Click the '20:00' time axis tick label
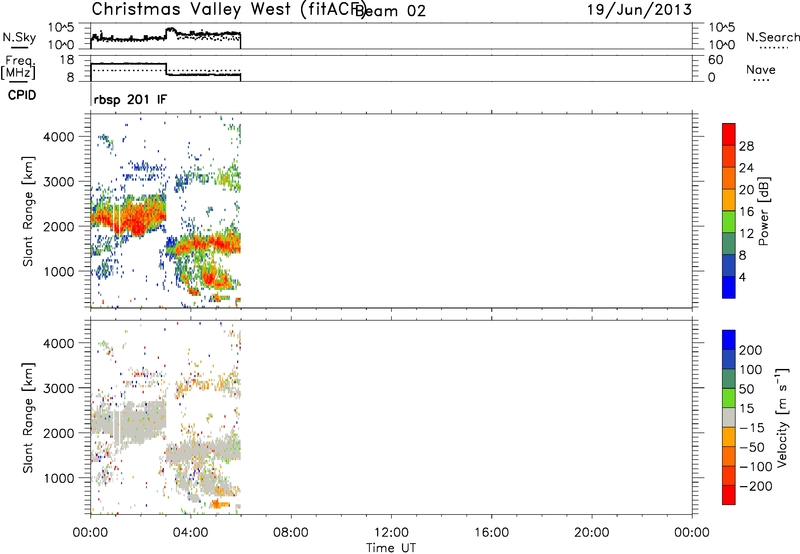The height and width of the screenshot is (554, 800). 592,533
